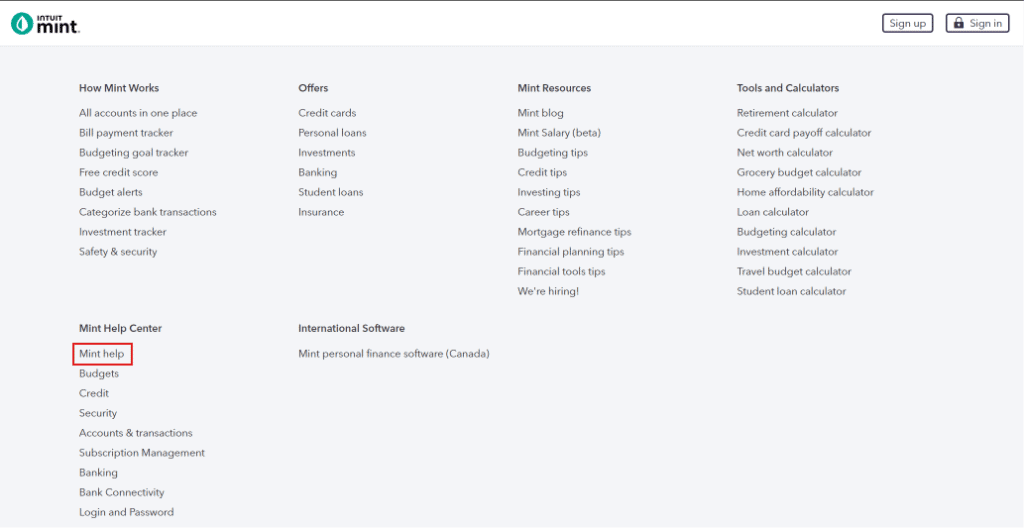The image size is (1024, 528).
Task: Open Login and Password help
Action: coord(126,512)
